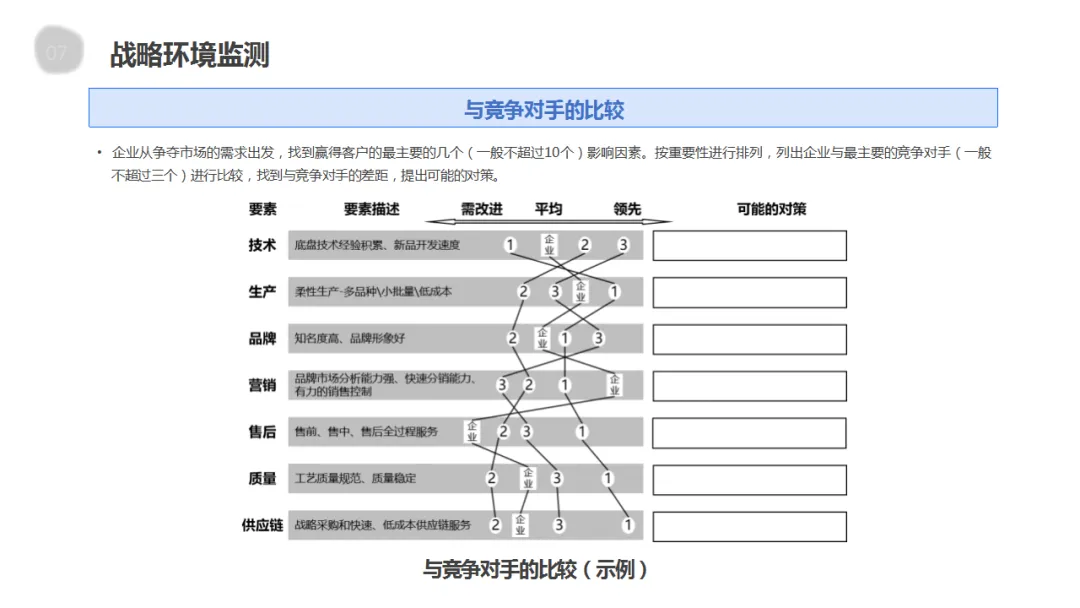Click competitor circle 3 in 技术 row
The image size is (1080, 608).
623,245
